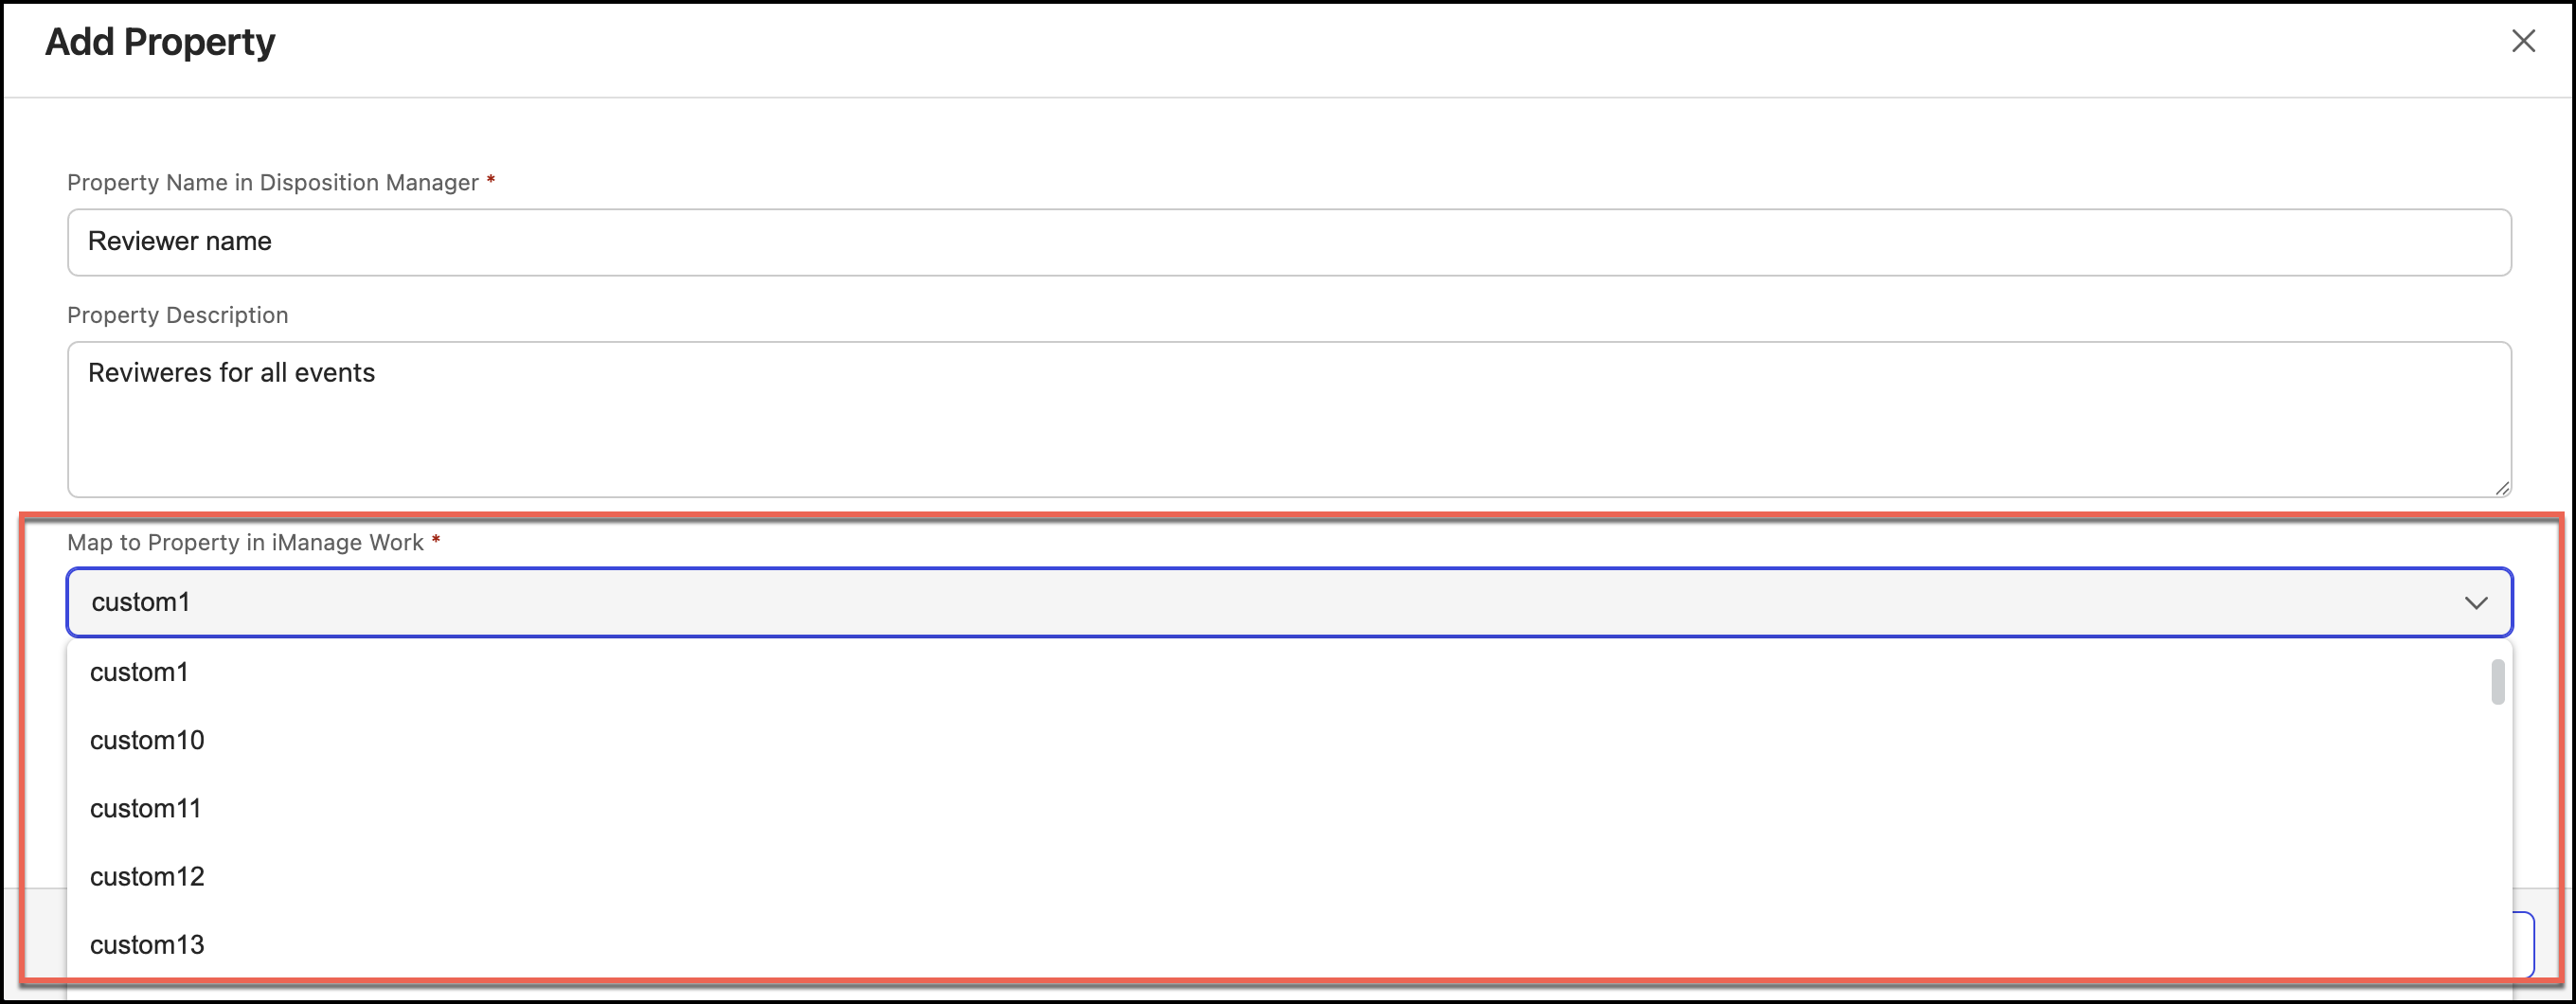Click the 'Property Description' field label
The image size is (2576, 1004).
tap(177, 315)
